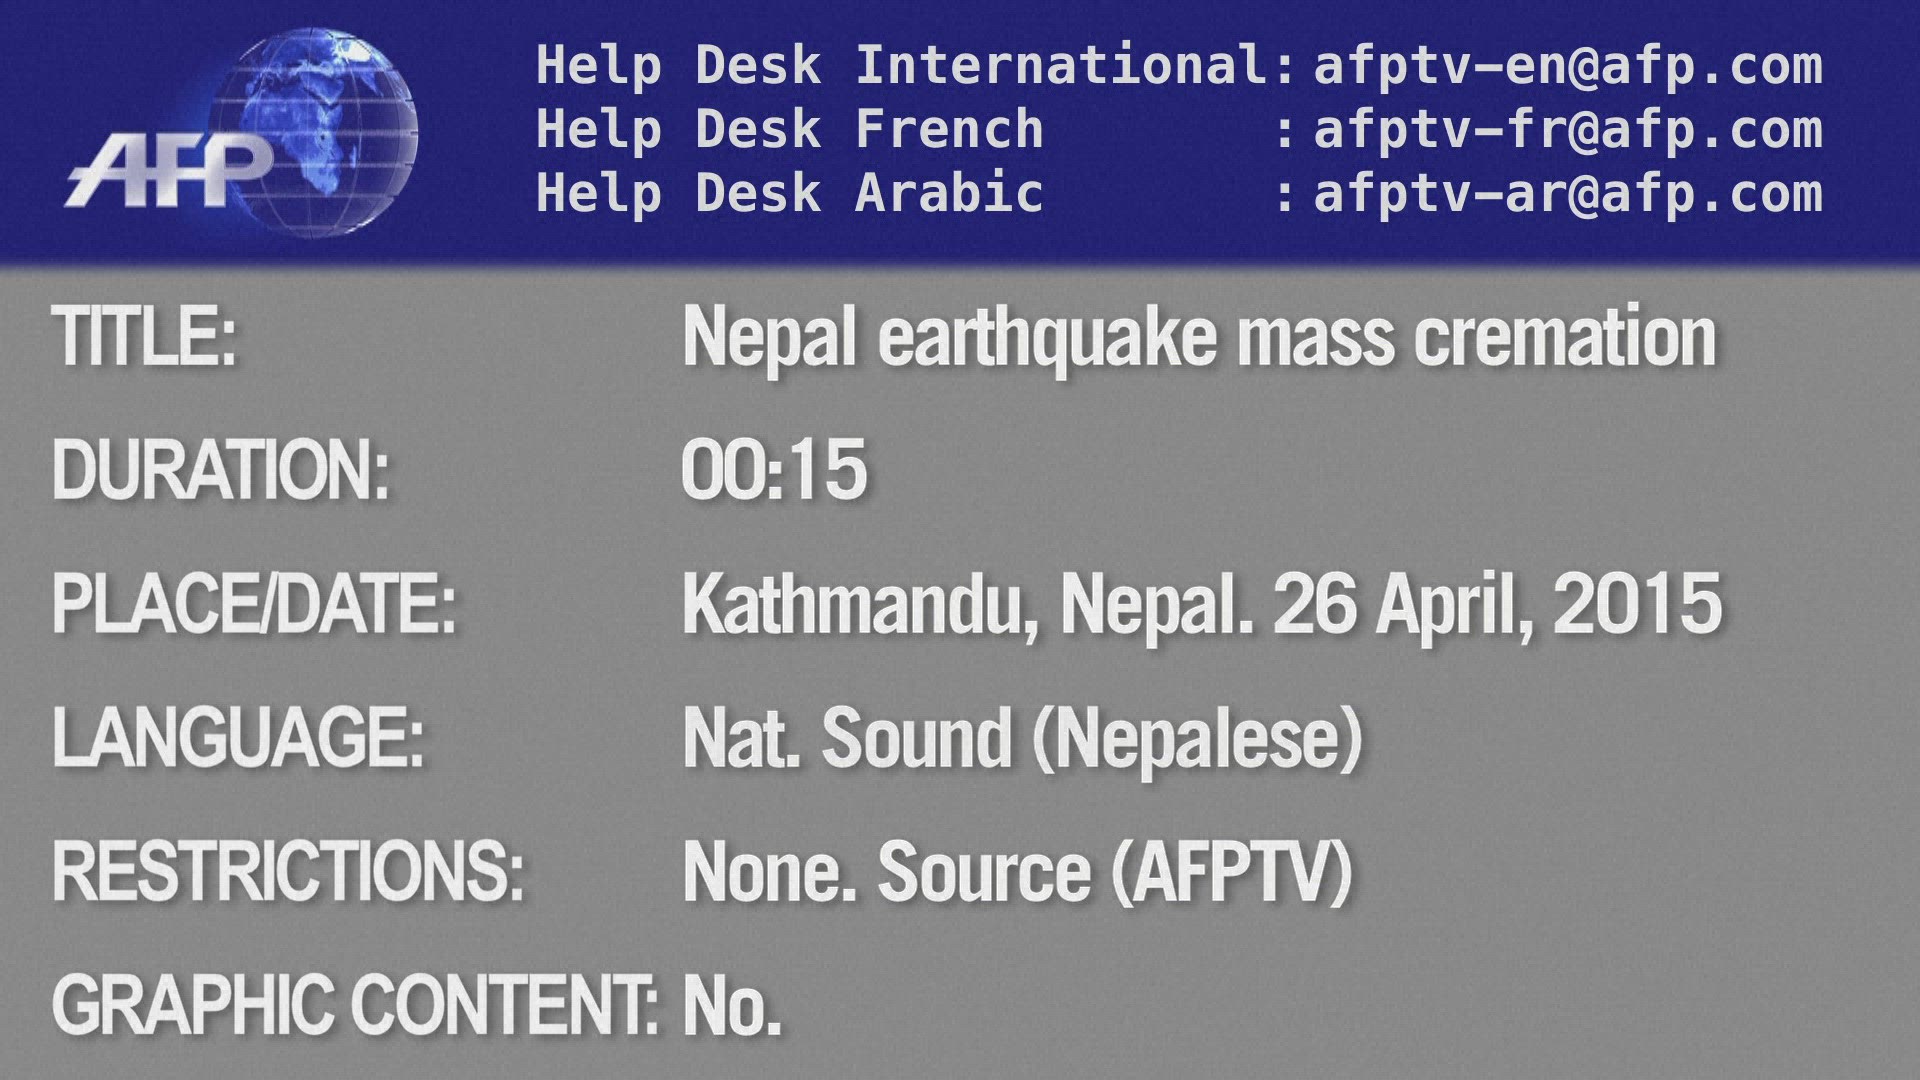Image resolution: width=1920 pixels, height=1080 pixels.
Task: Click the LANGUAGE field label
Action: 238,738
